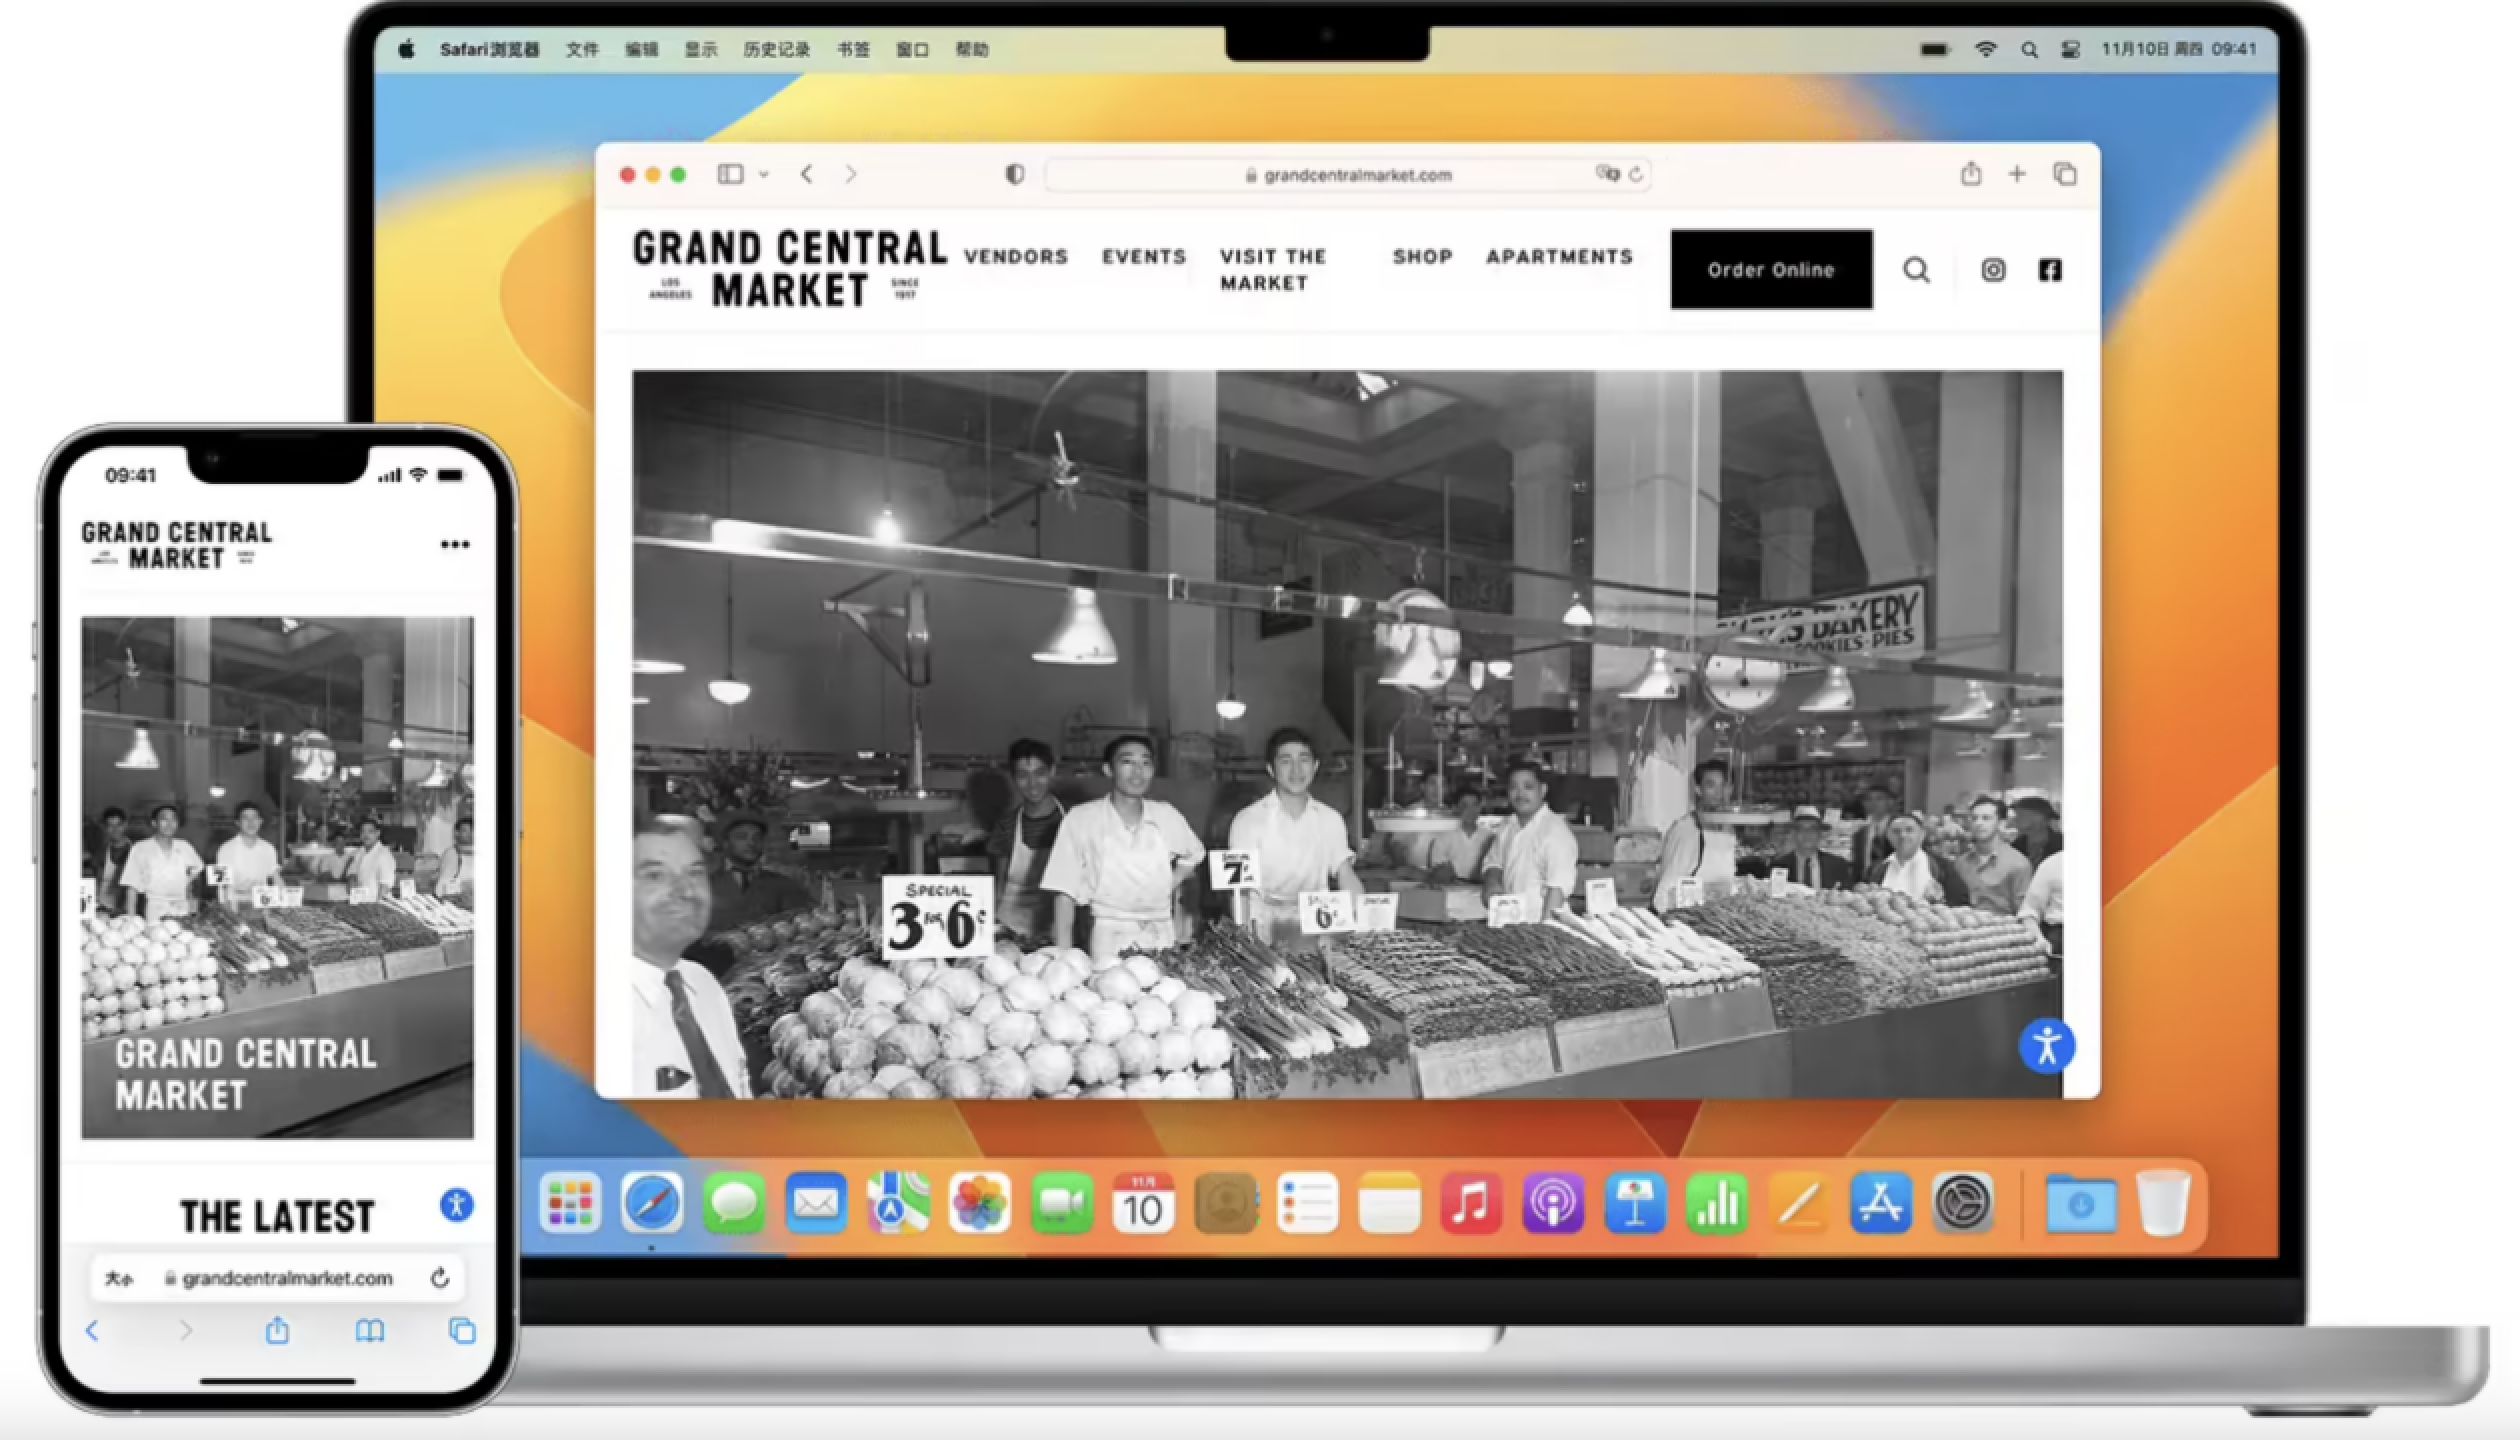Open Messages in the dock
Viewport: 2520px width, 1440px height.
click(x=734, y=1203)
